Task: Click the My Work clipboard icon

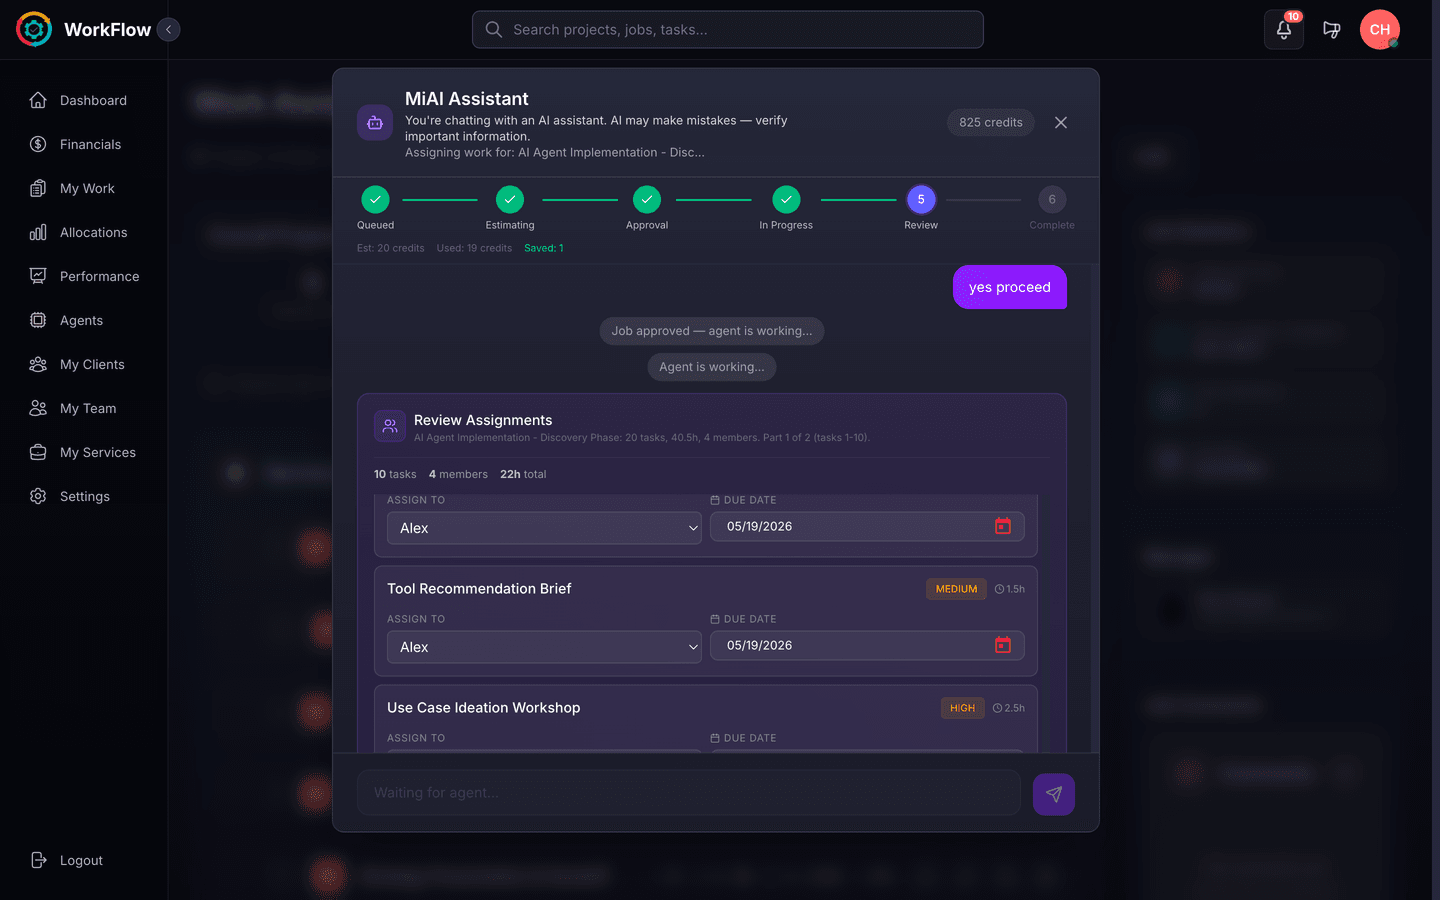Action: (x=38, y=188)
